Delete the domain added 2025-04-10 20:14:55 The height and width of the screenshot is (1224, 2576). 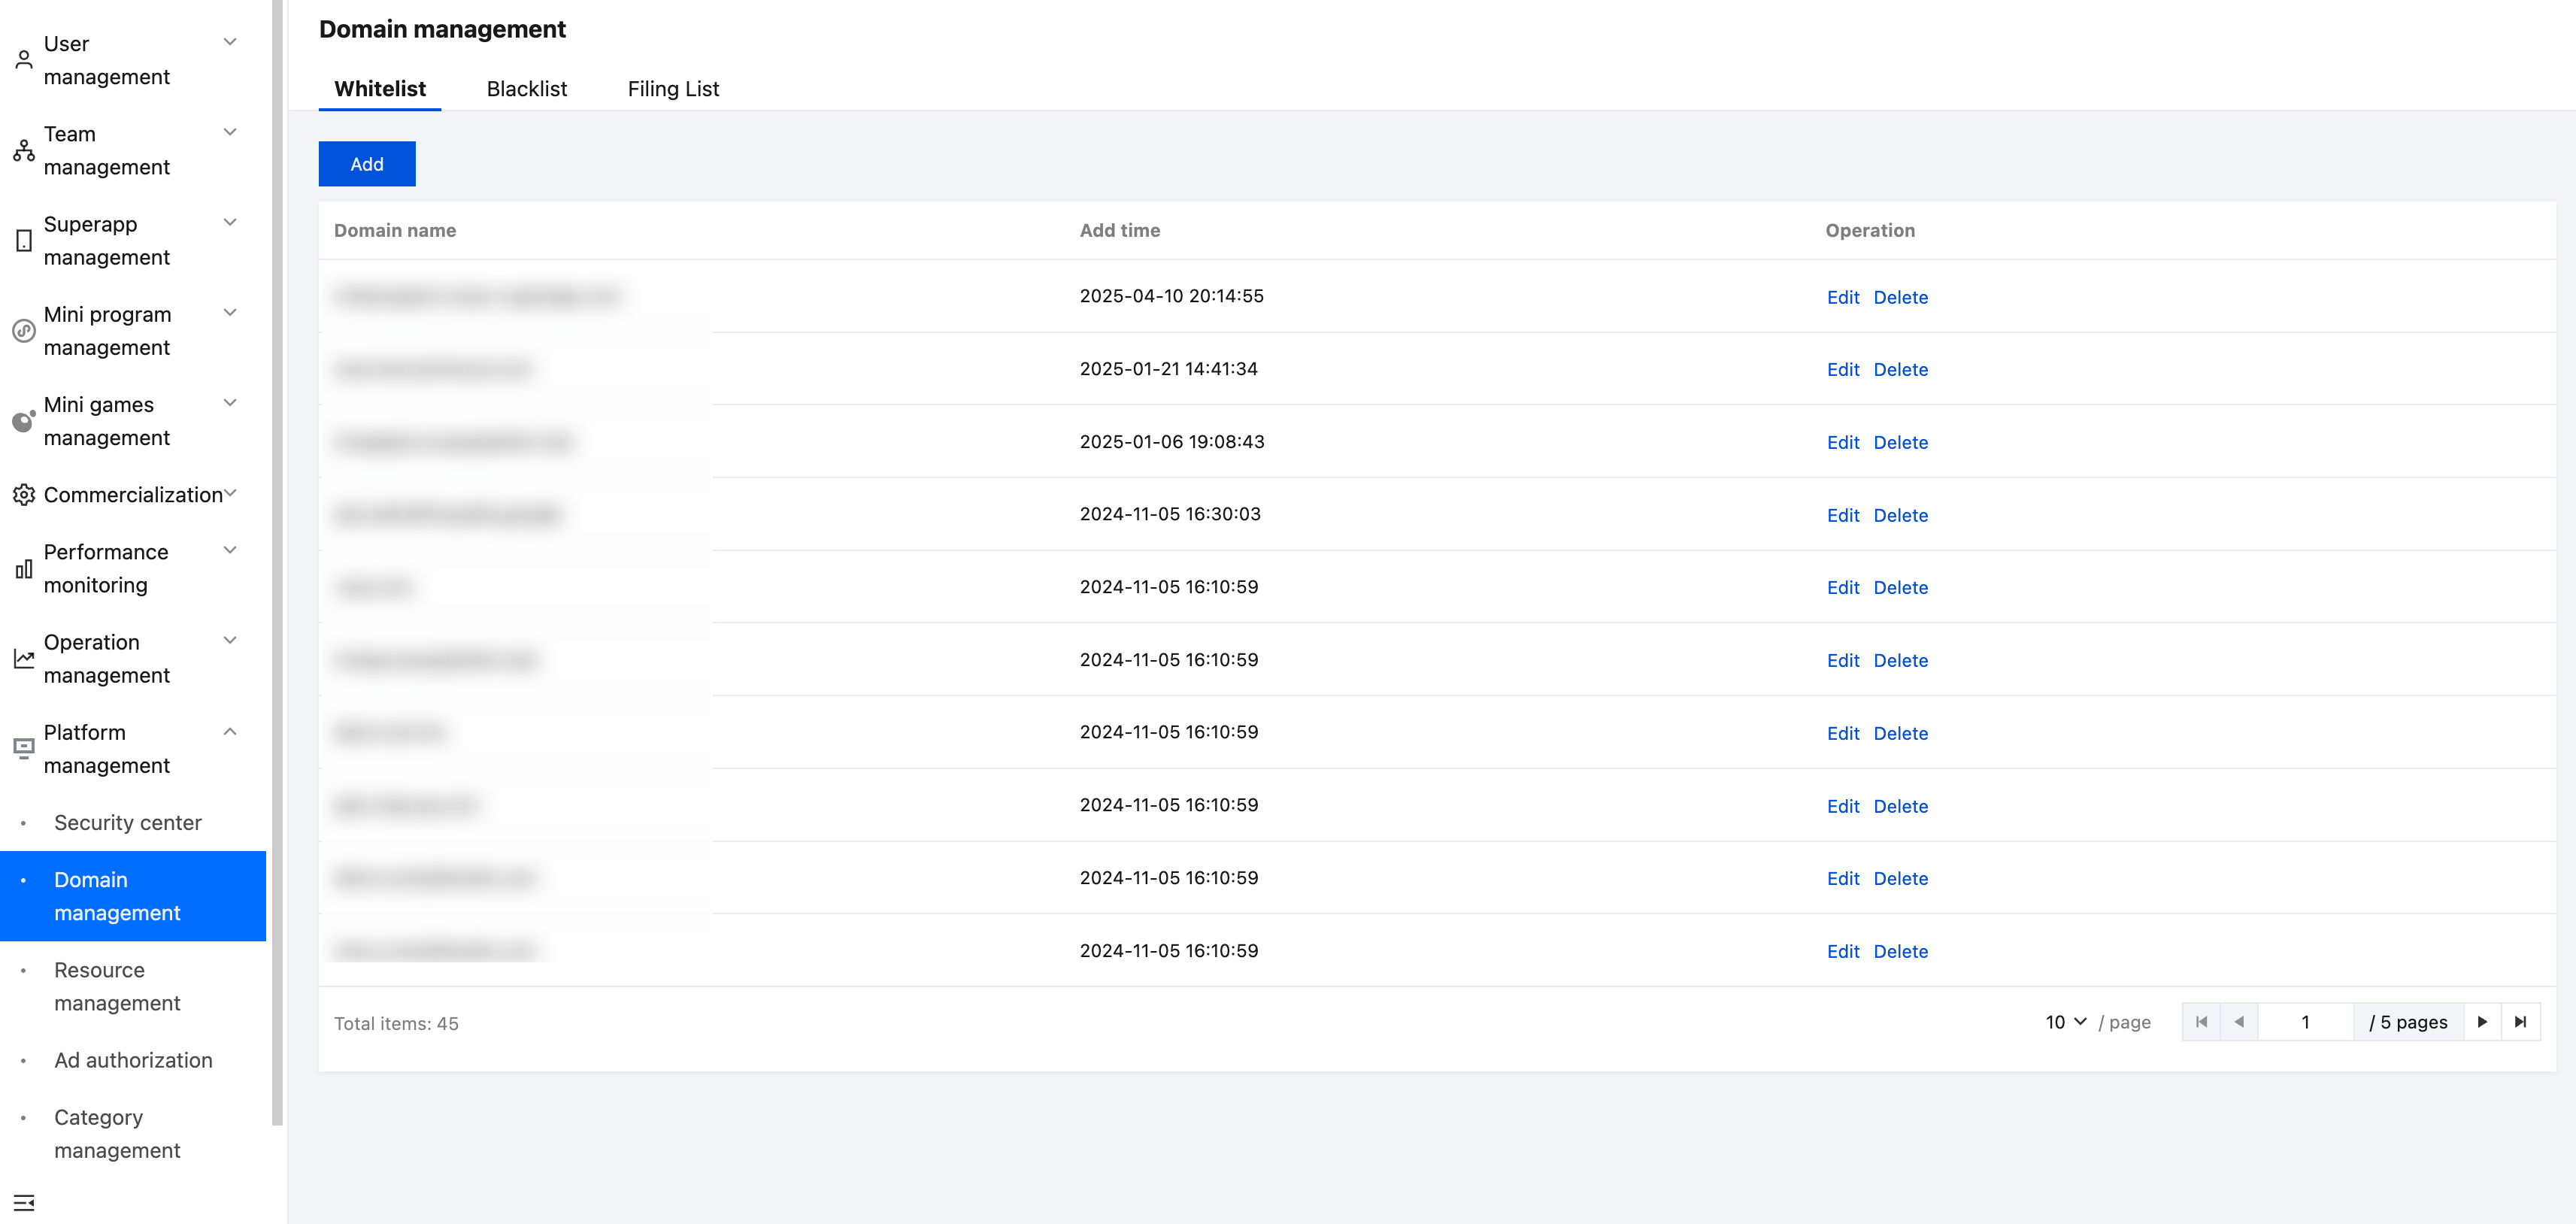tap(1900, 297)
